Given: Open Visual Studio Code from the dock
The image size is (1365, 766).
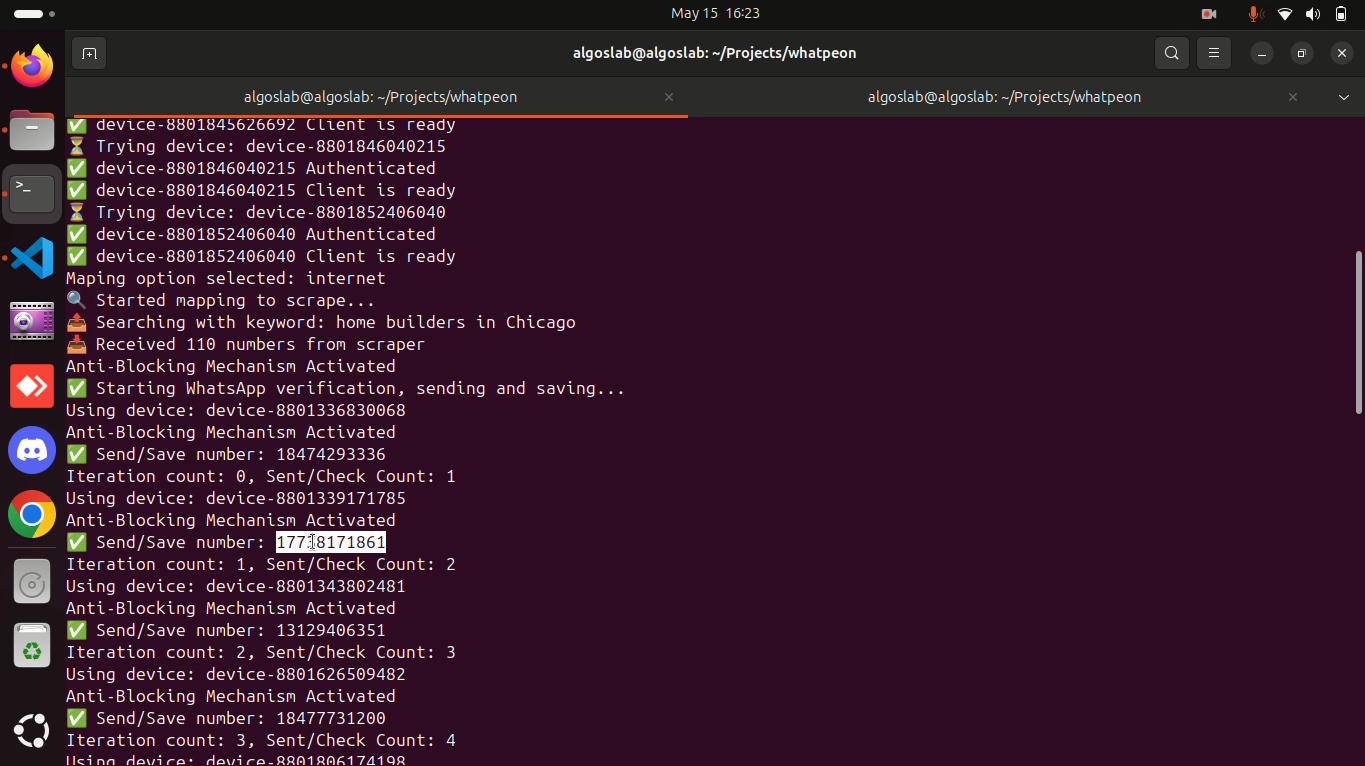Looking at the screenshot, I should (32, 258).
